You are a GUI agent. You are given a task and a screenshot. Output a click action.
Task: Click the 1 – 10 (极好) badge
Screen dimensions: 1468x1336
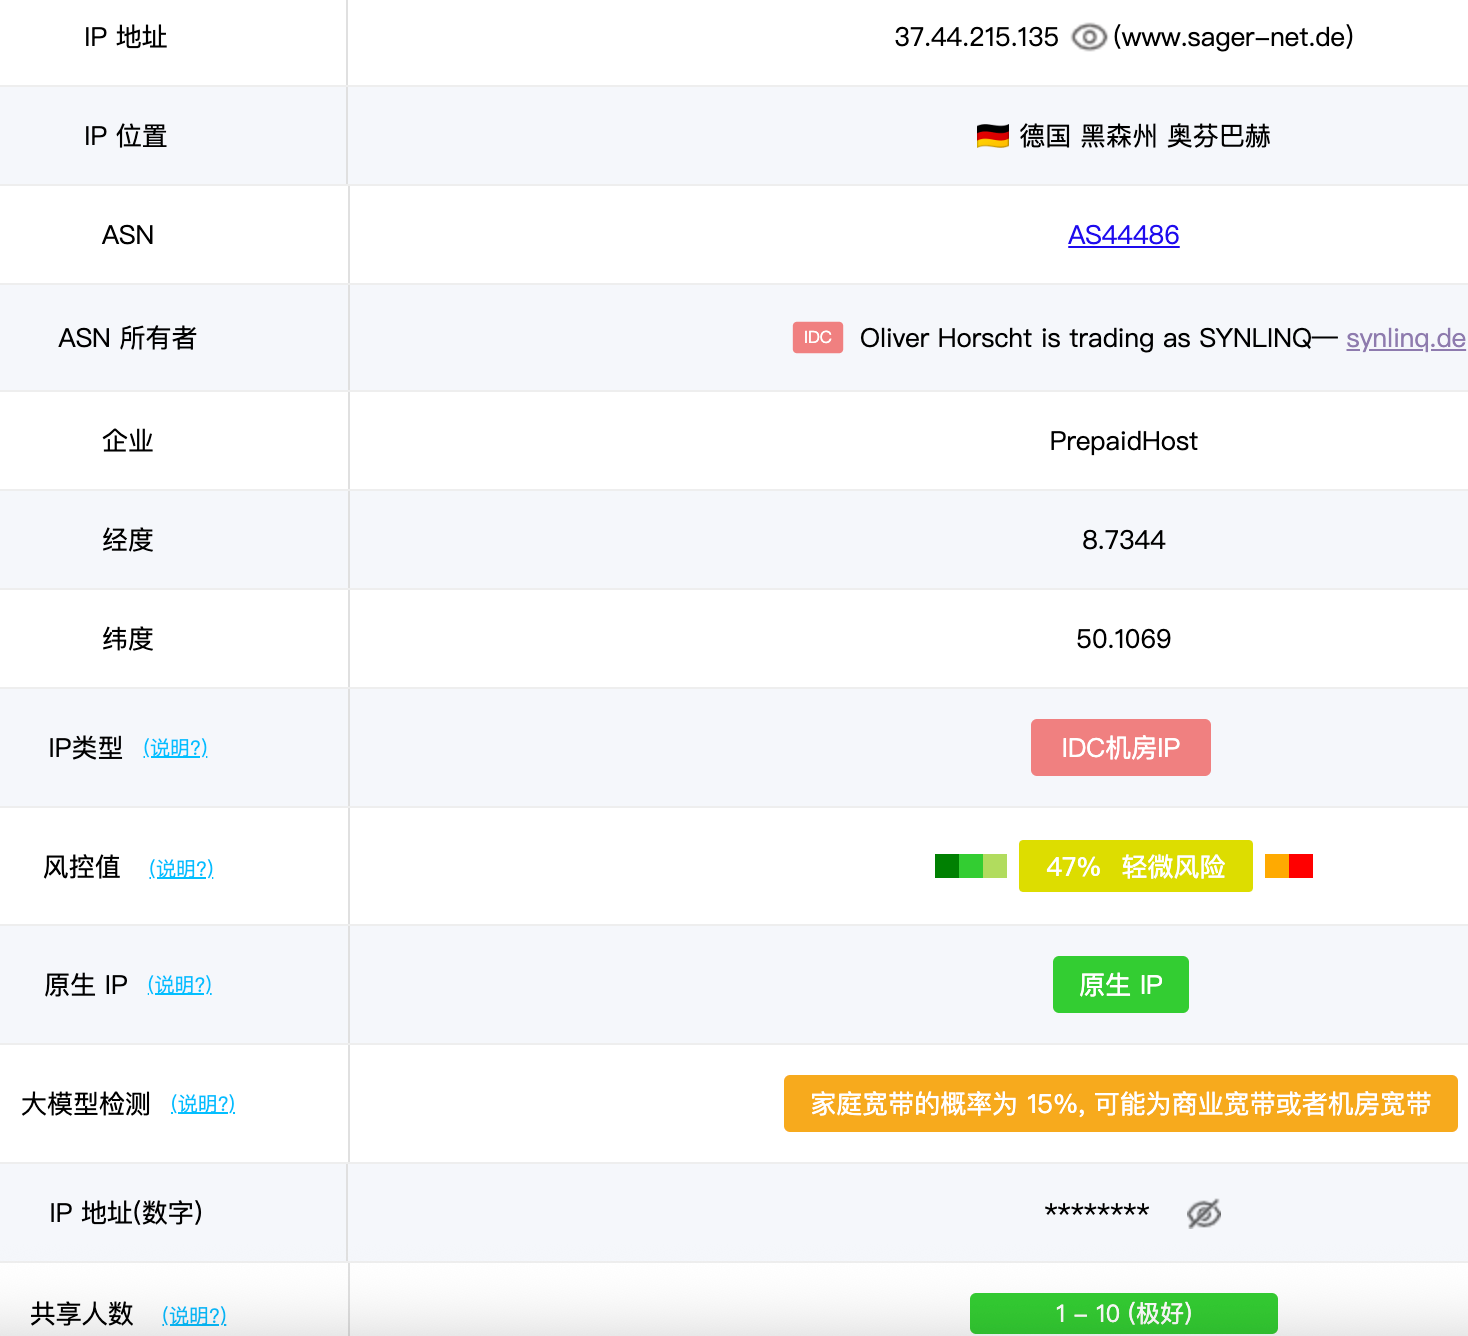[1123, 1313]
